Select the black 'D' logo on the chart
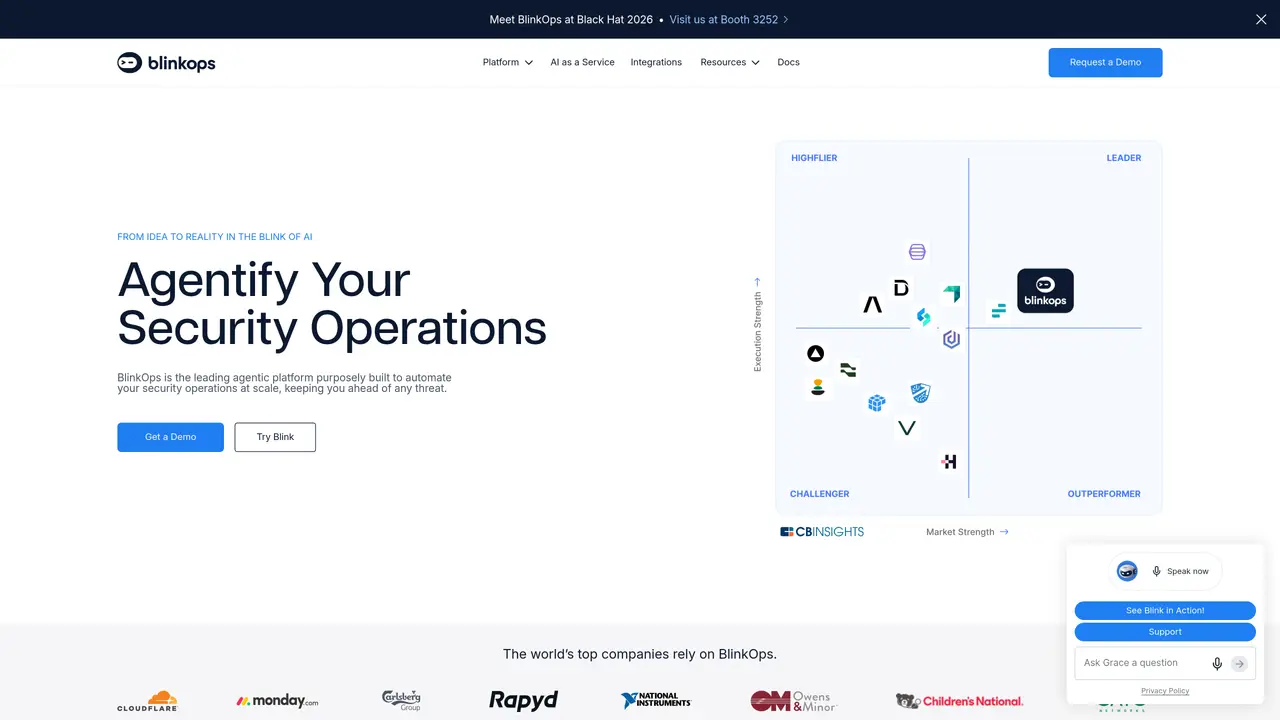The height and width of the screenshot is (720, 1280). coord(901,288)
